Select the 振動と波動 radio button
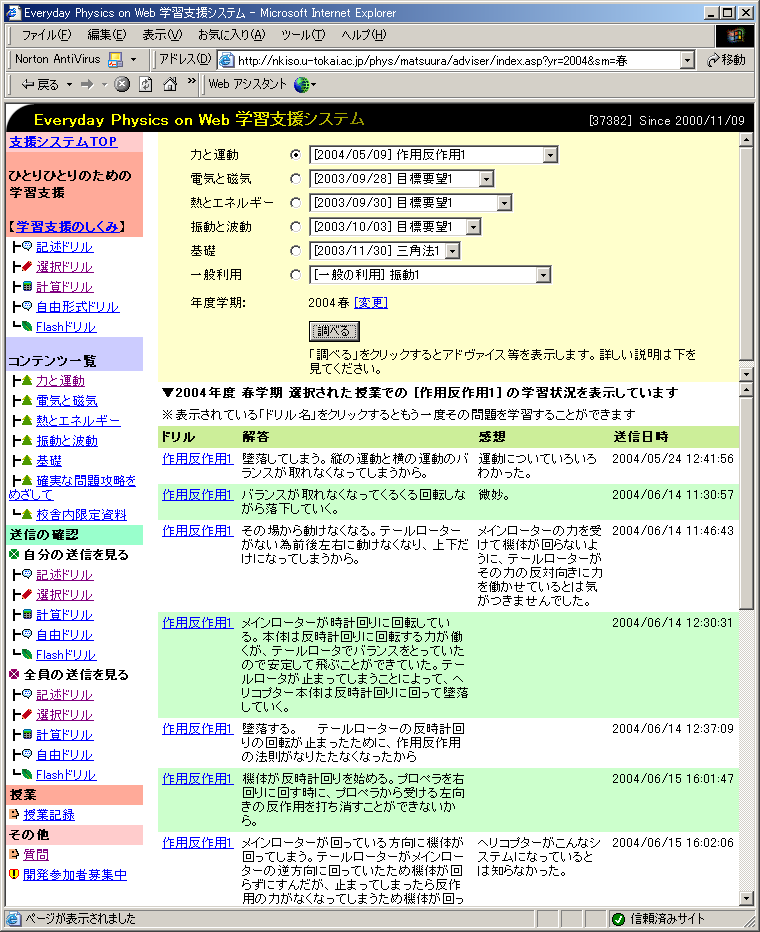The height and width of the screenshot is (932, 760). coord(295,226)
